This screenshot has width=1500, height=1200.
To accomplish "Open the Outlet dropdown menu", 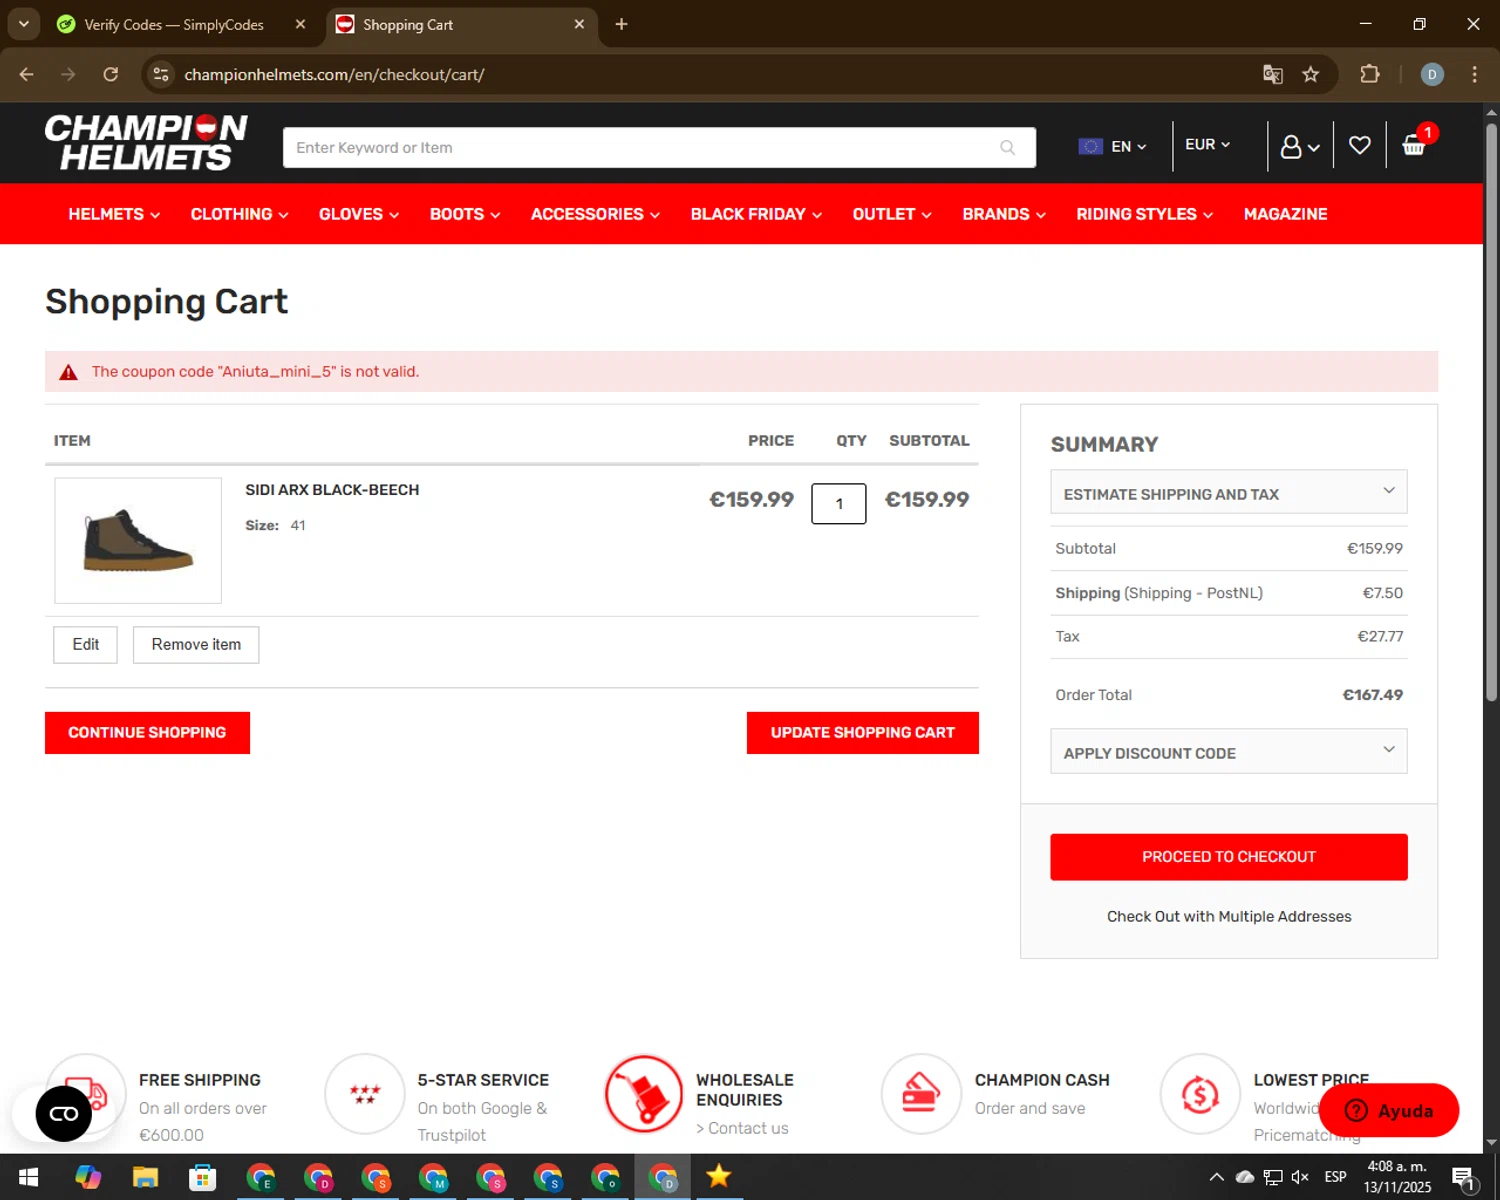I will [892, 214].
